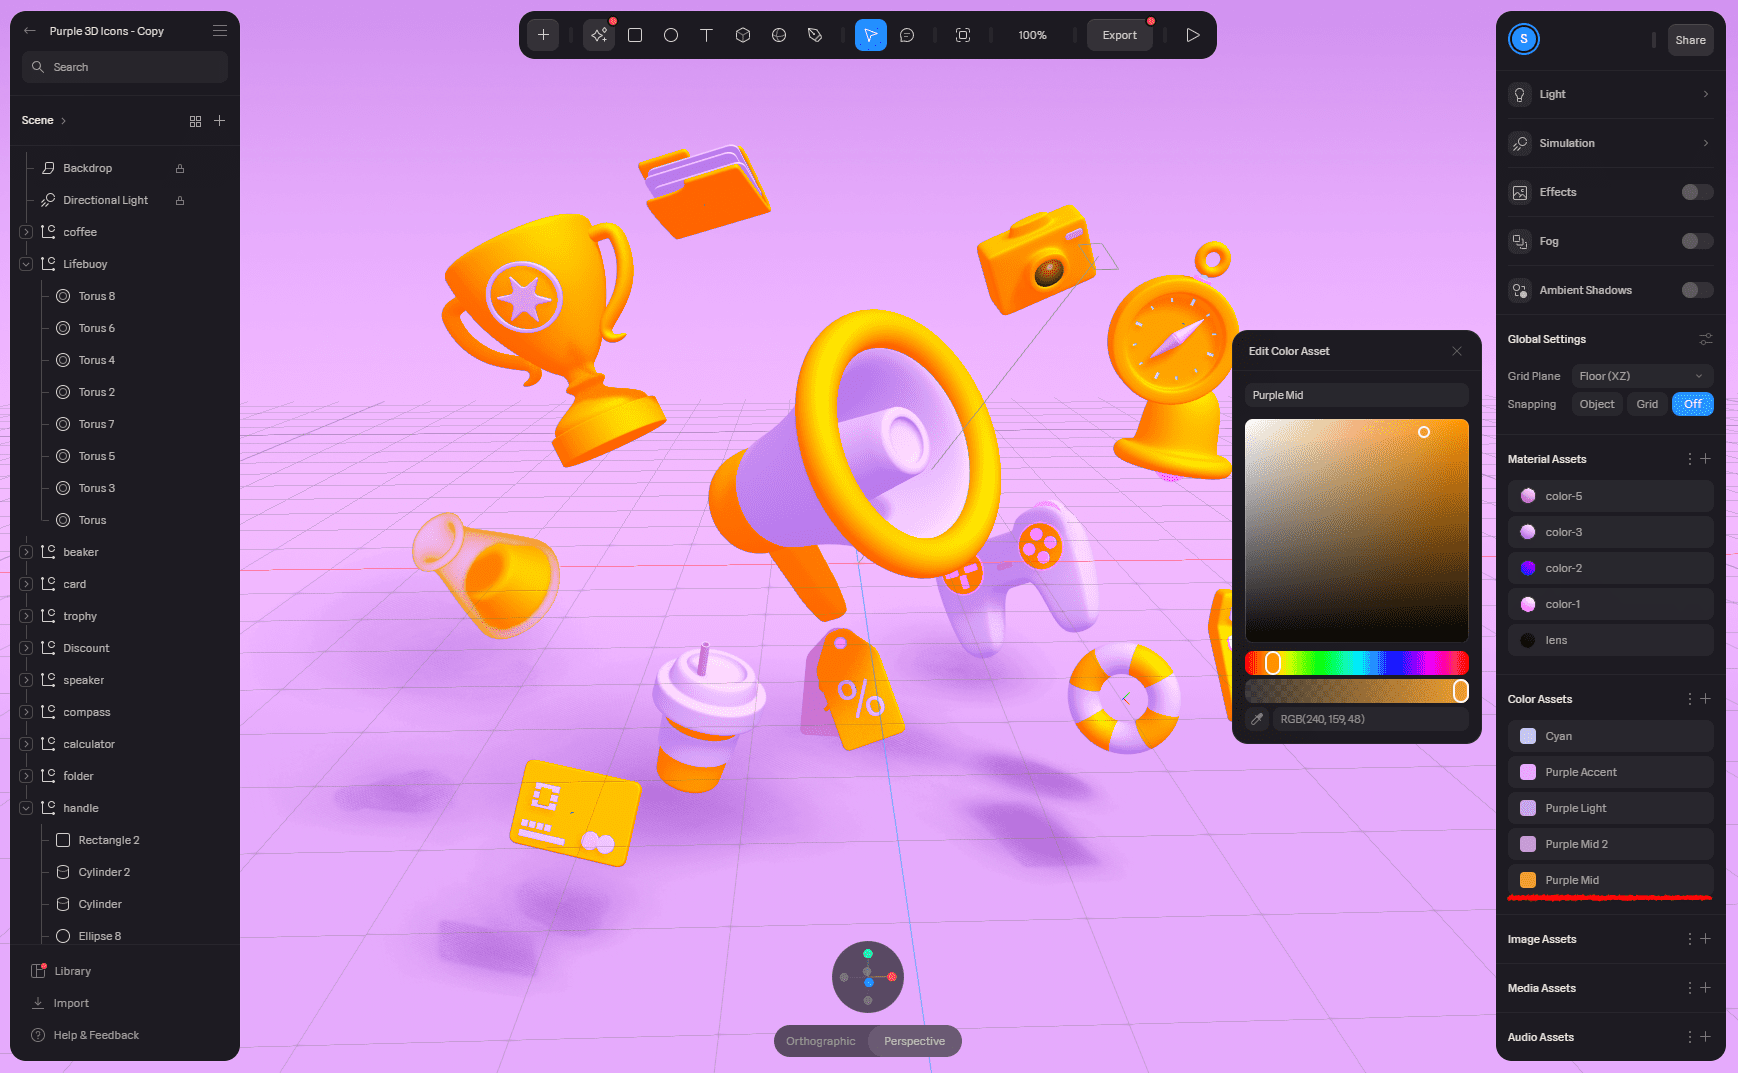Screen dimensions: 1738x1073
Task: Open the Global Settings sliders icon
Action: click(x=1706, y=340)
